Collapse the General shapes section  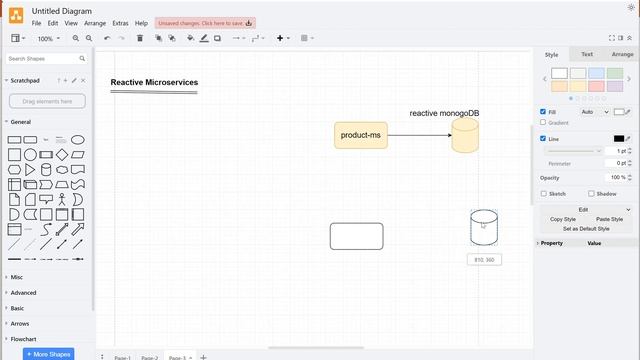[20, 122]
